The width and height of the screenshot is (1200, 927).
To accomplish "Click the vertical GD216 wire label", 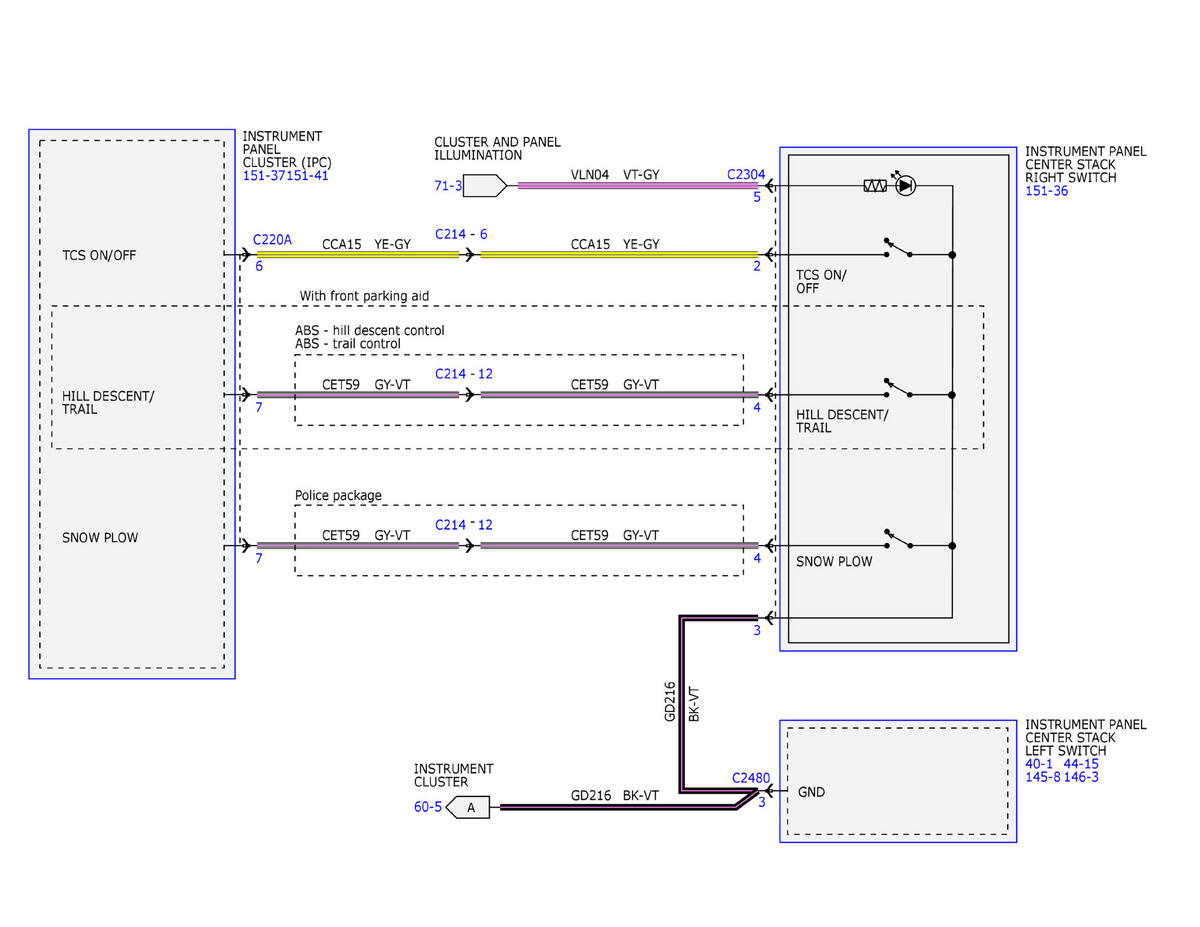I will 671,702.
